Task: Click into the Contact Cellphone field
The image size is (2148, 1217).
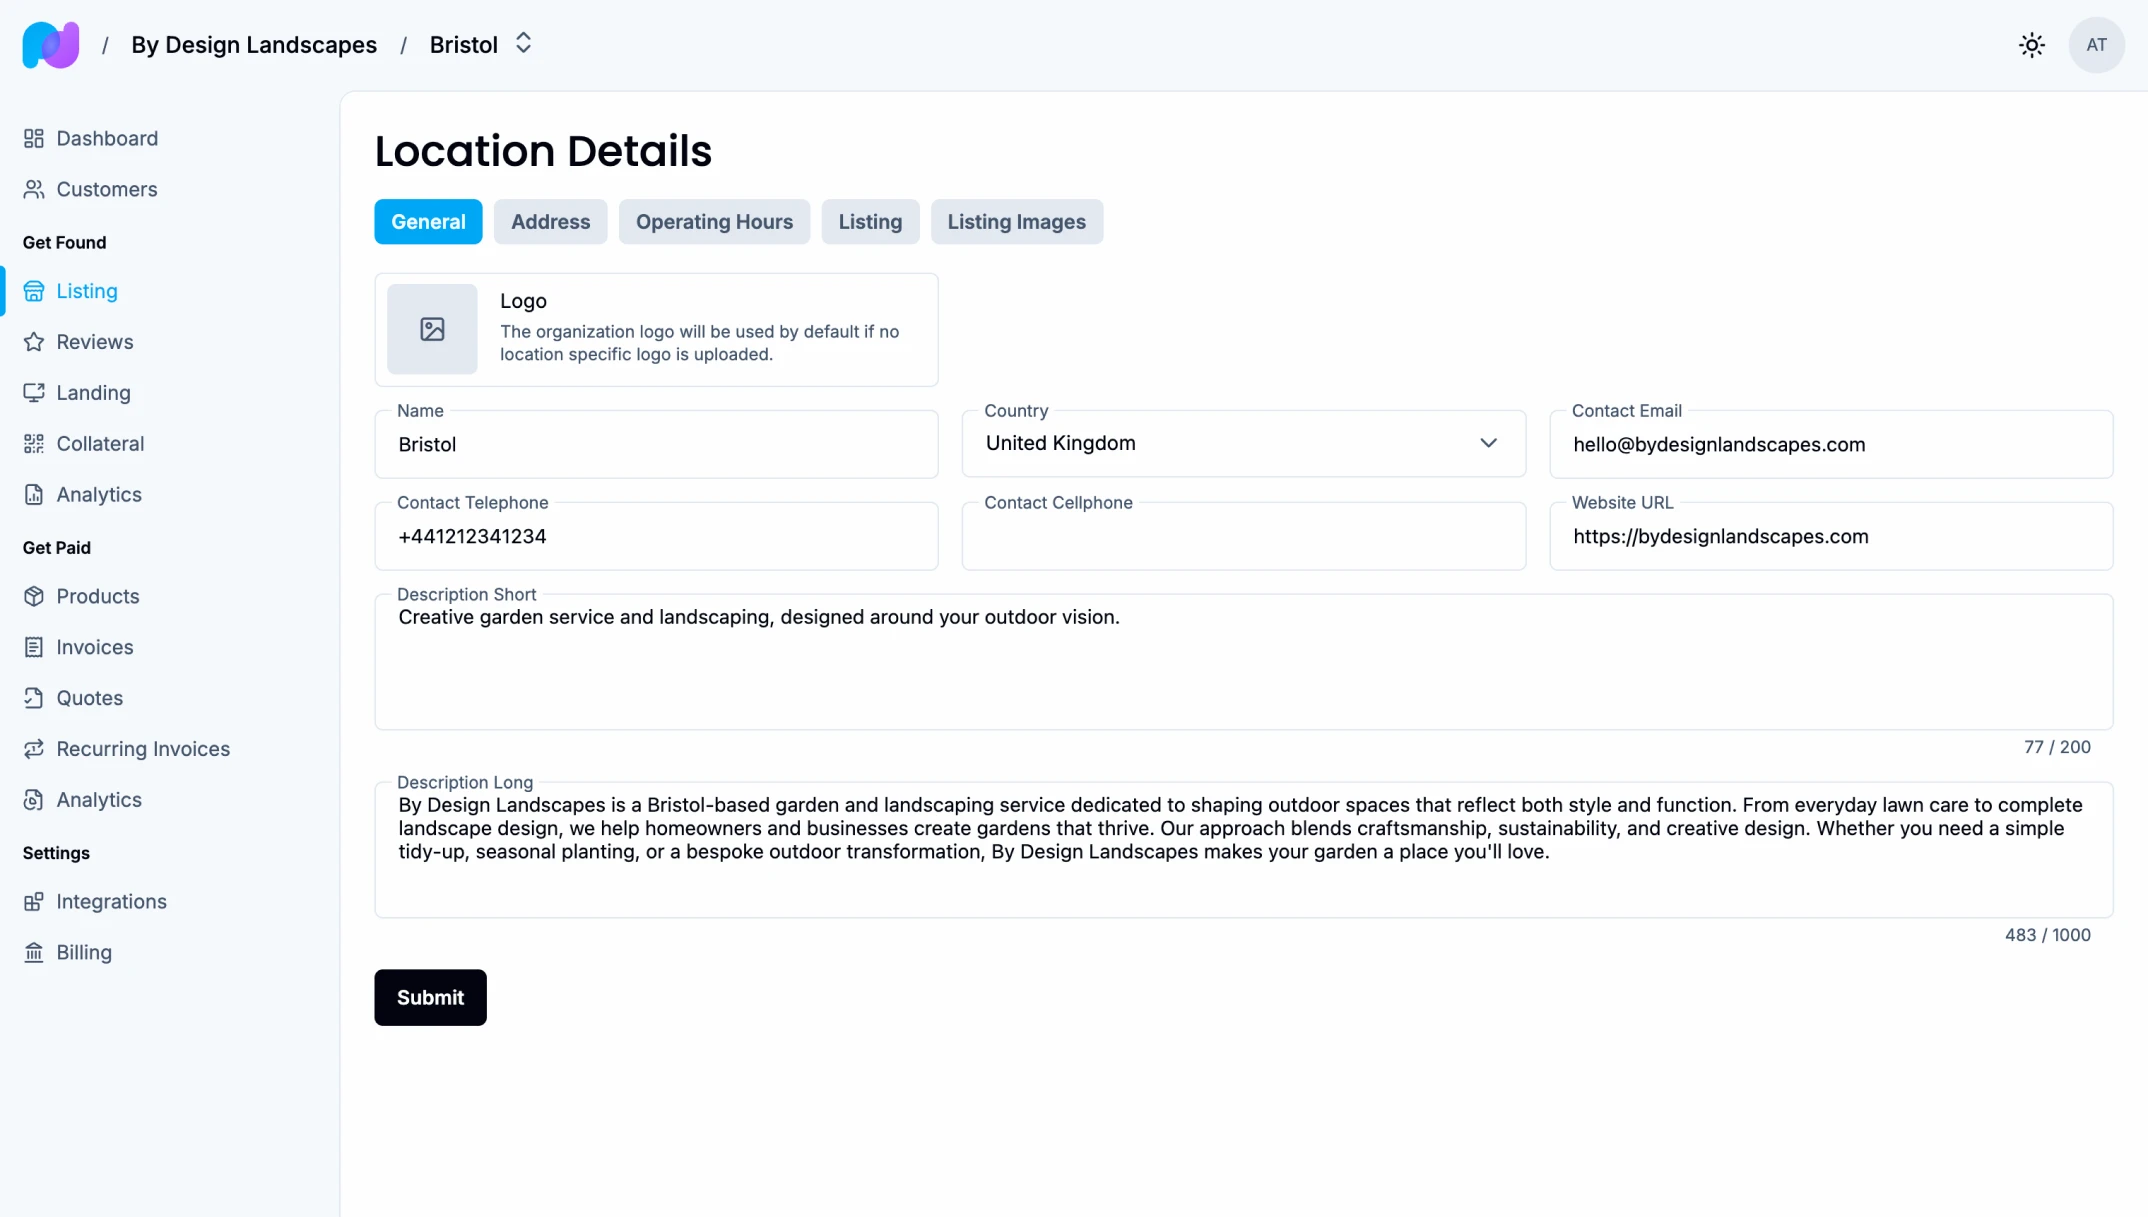Action: (x=1243, y=538)
